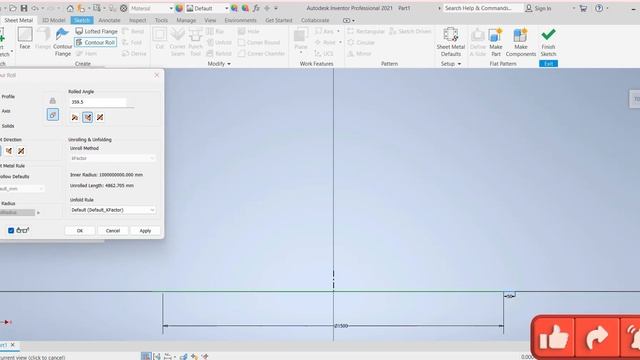Screen dimensions: 640x360
Task: Click the Make Part tool
Action: [496, 42]
